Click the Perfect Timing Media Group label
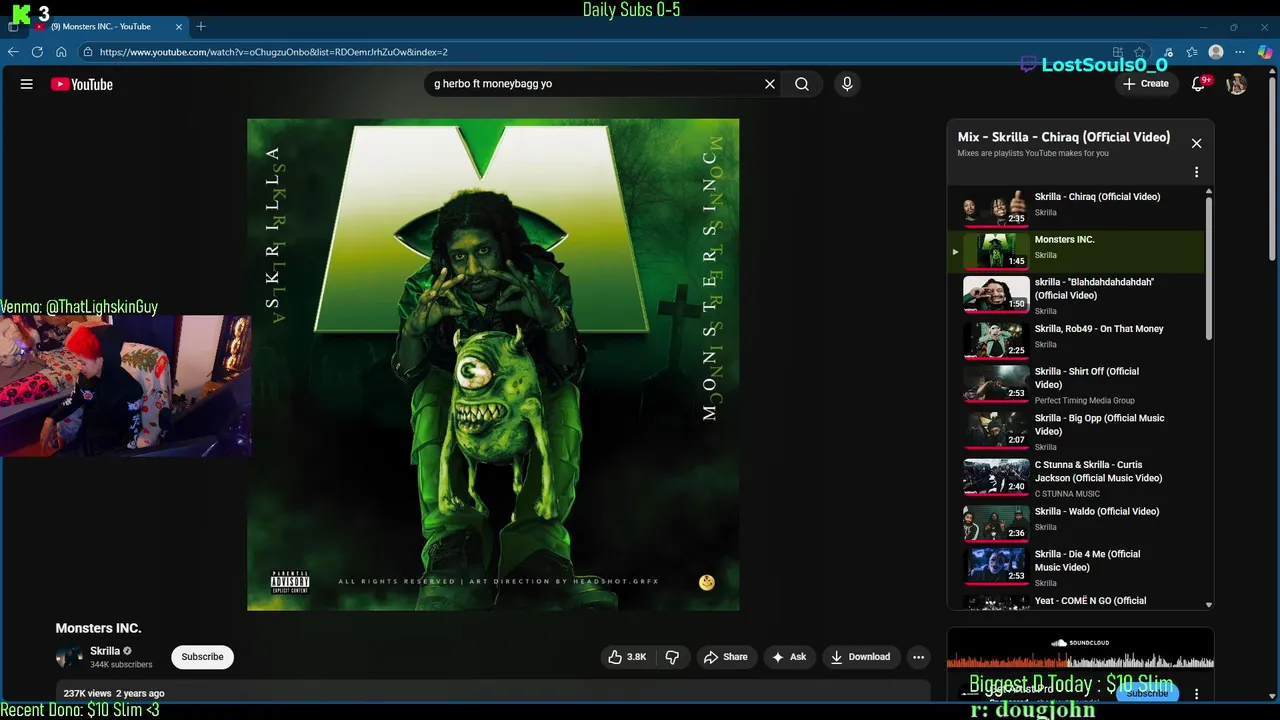Viewport: 1280px width, 720px height. click(1085, 401)
